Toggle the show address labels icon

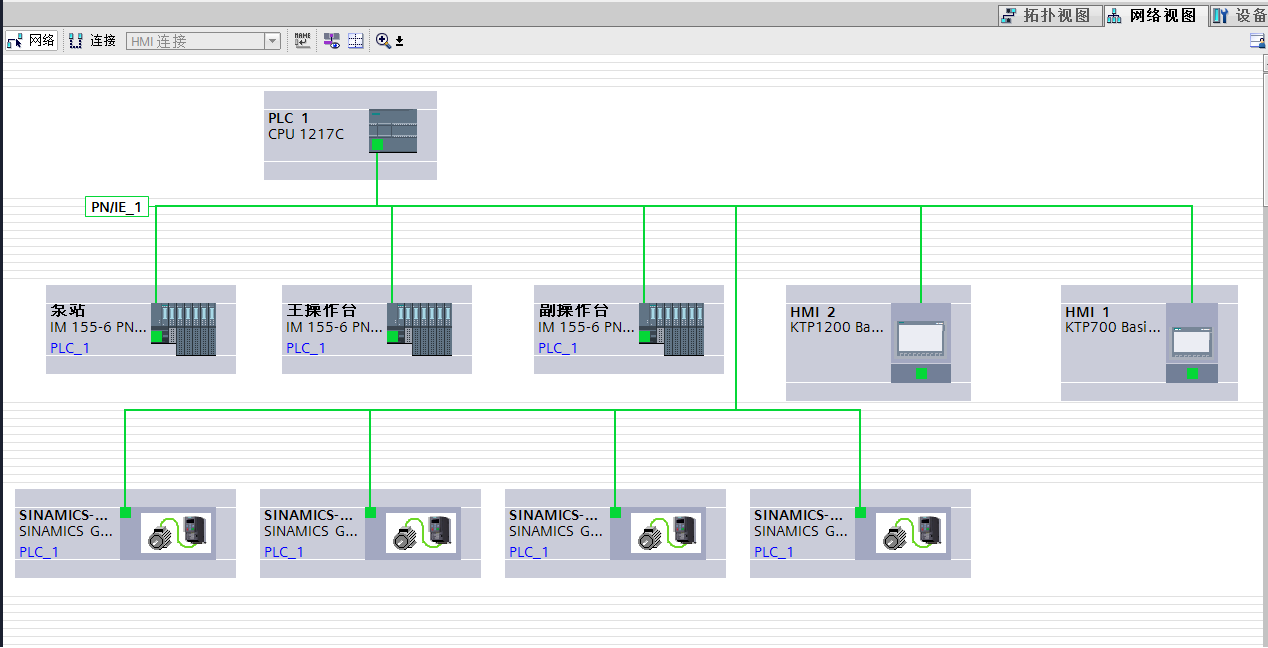331,41
